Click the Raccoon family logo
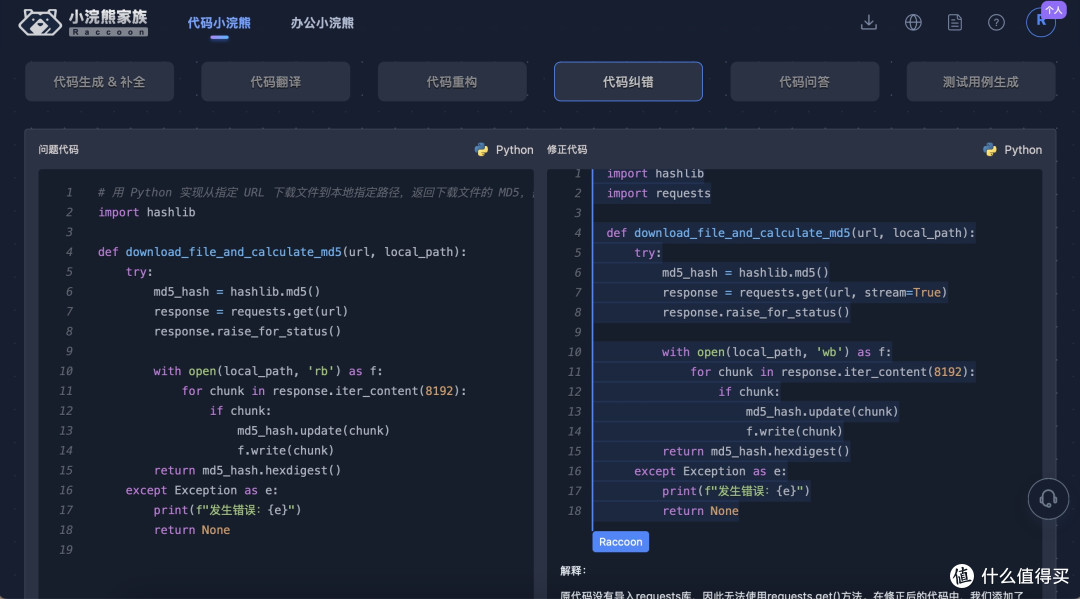This screenshot has width=1080, height=599. pyautogui.click(x=83, y=22)
